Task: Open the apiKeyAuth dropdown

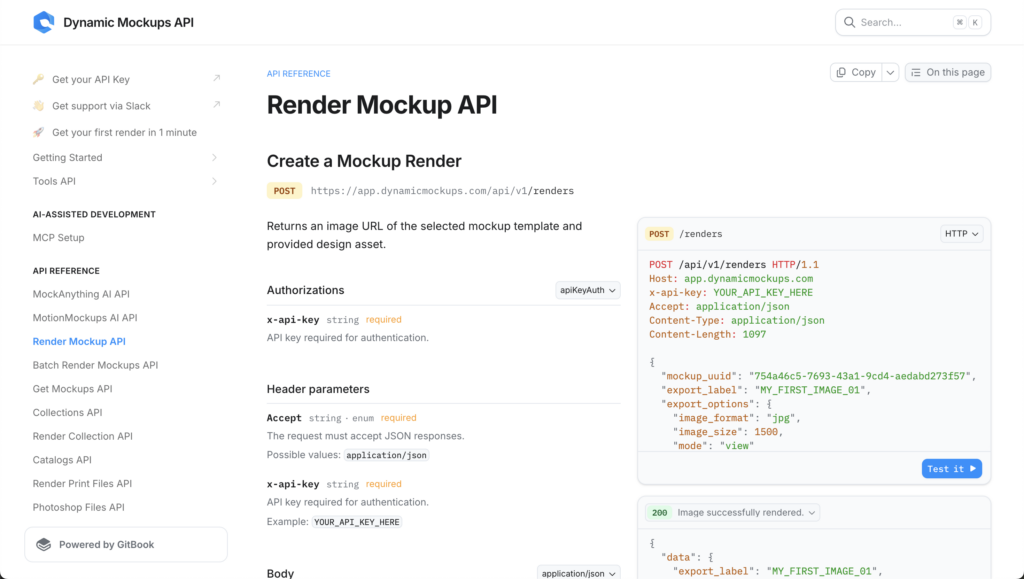Action: tap(588, 290)
